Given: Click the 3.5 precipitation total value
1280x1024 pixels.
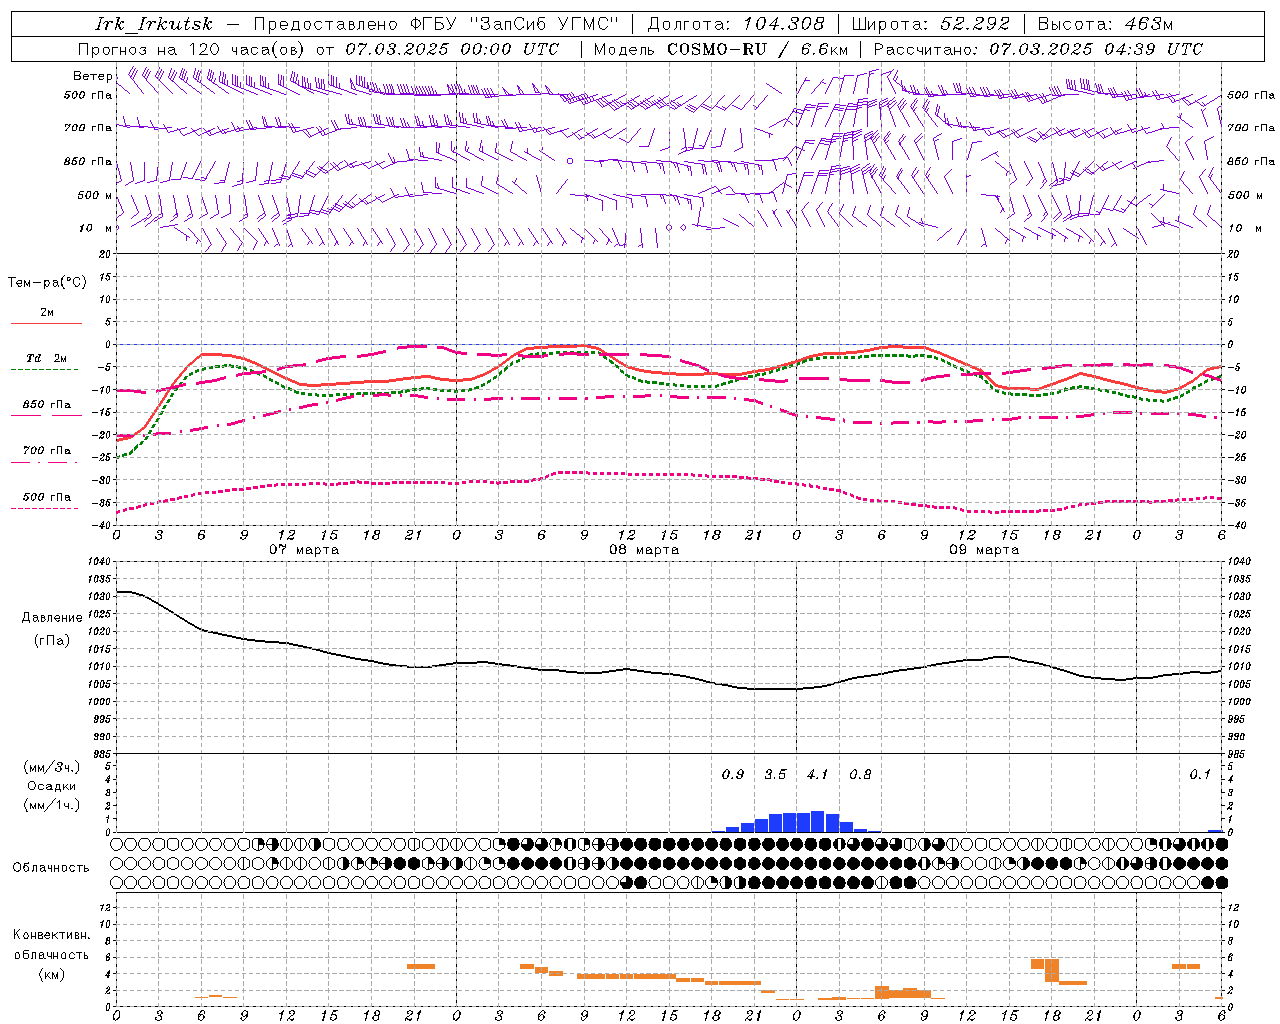Looking at the screenshot, I should (775, 774).
